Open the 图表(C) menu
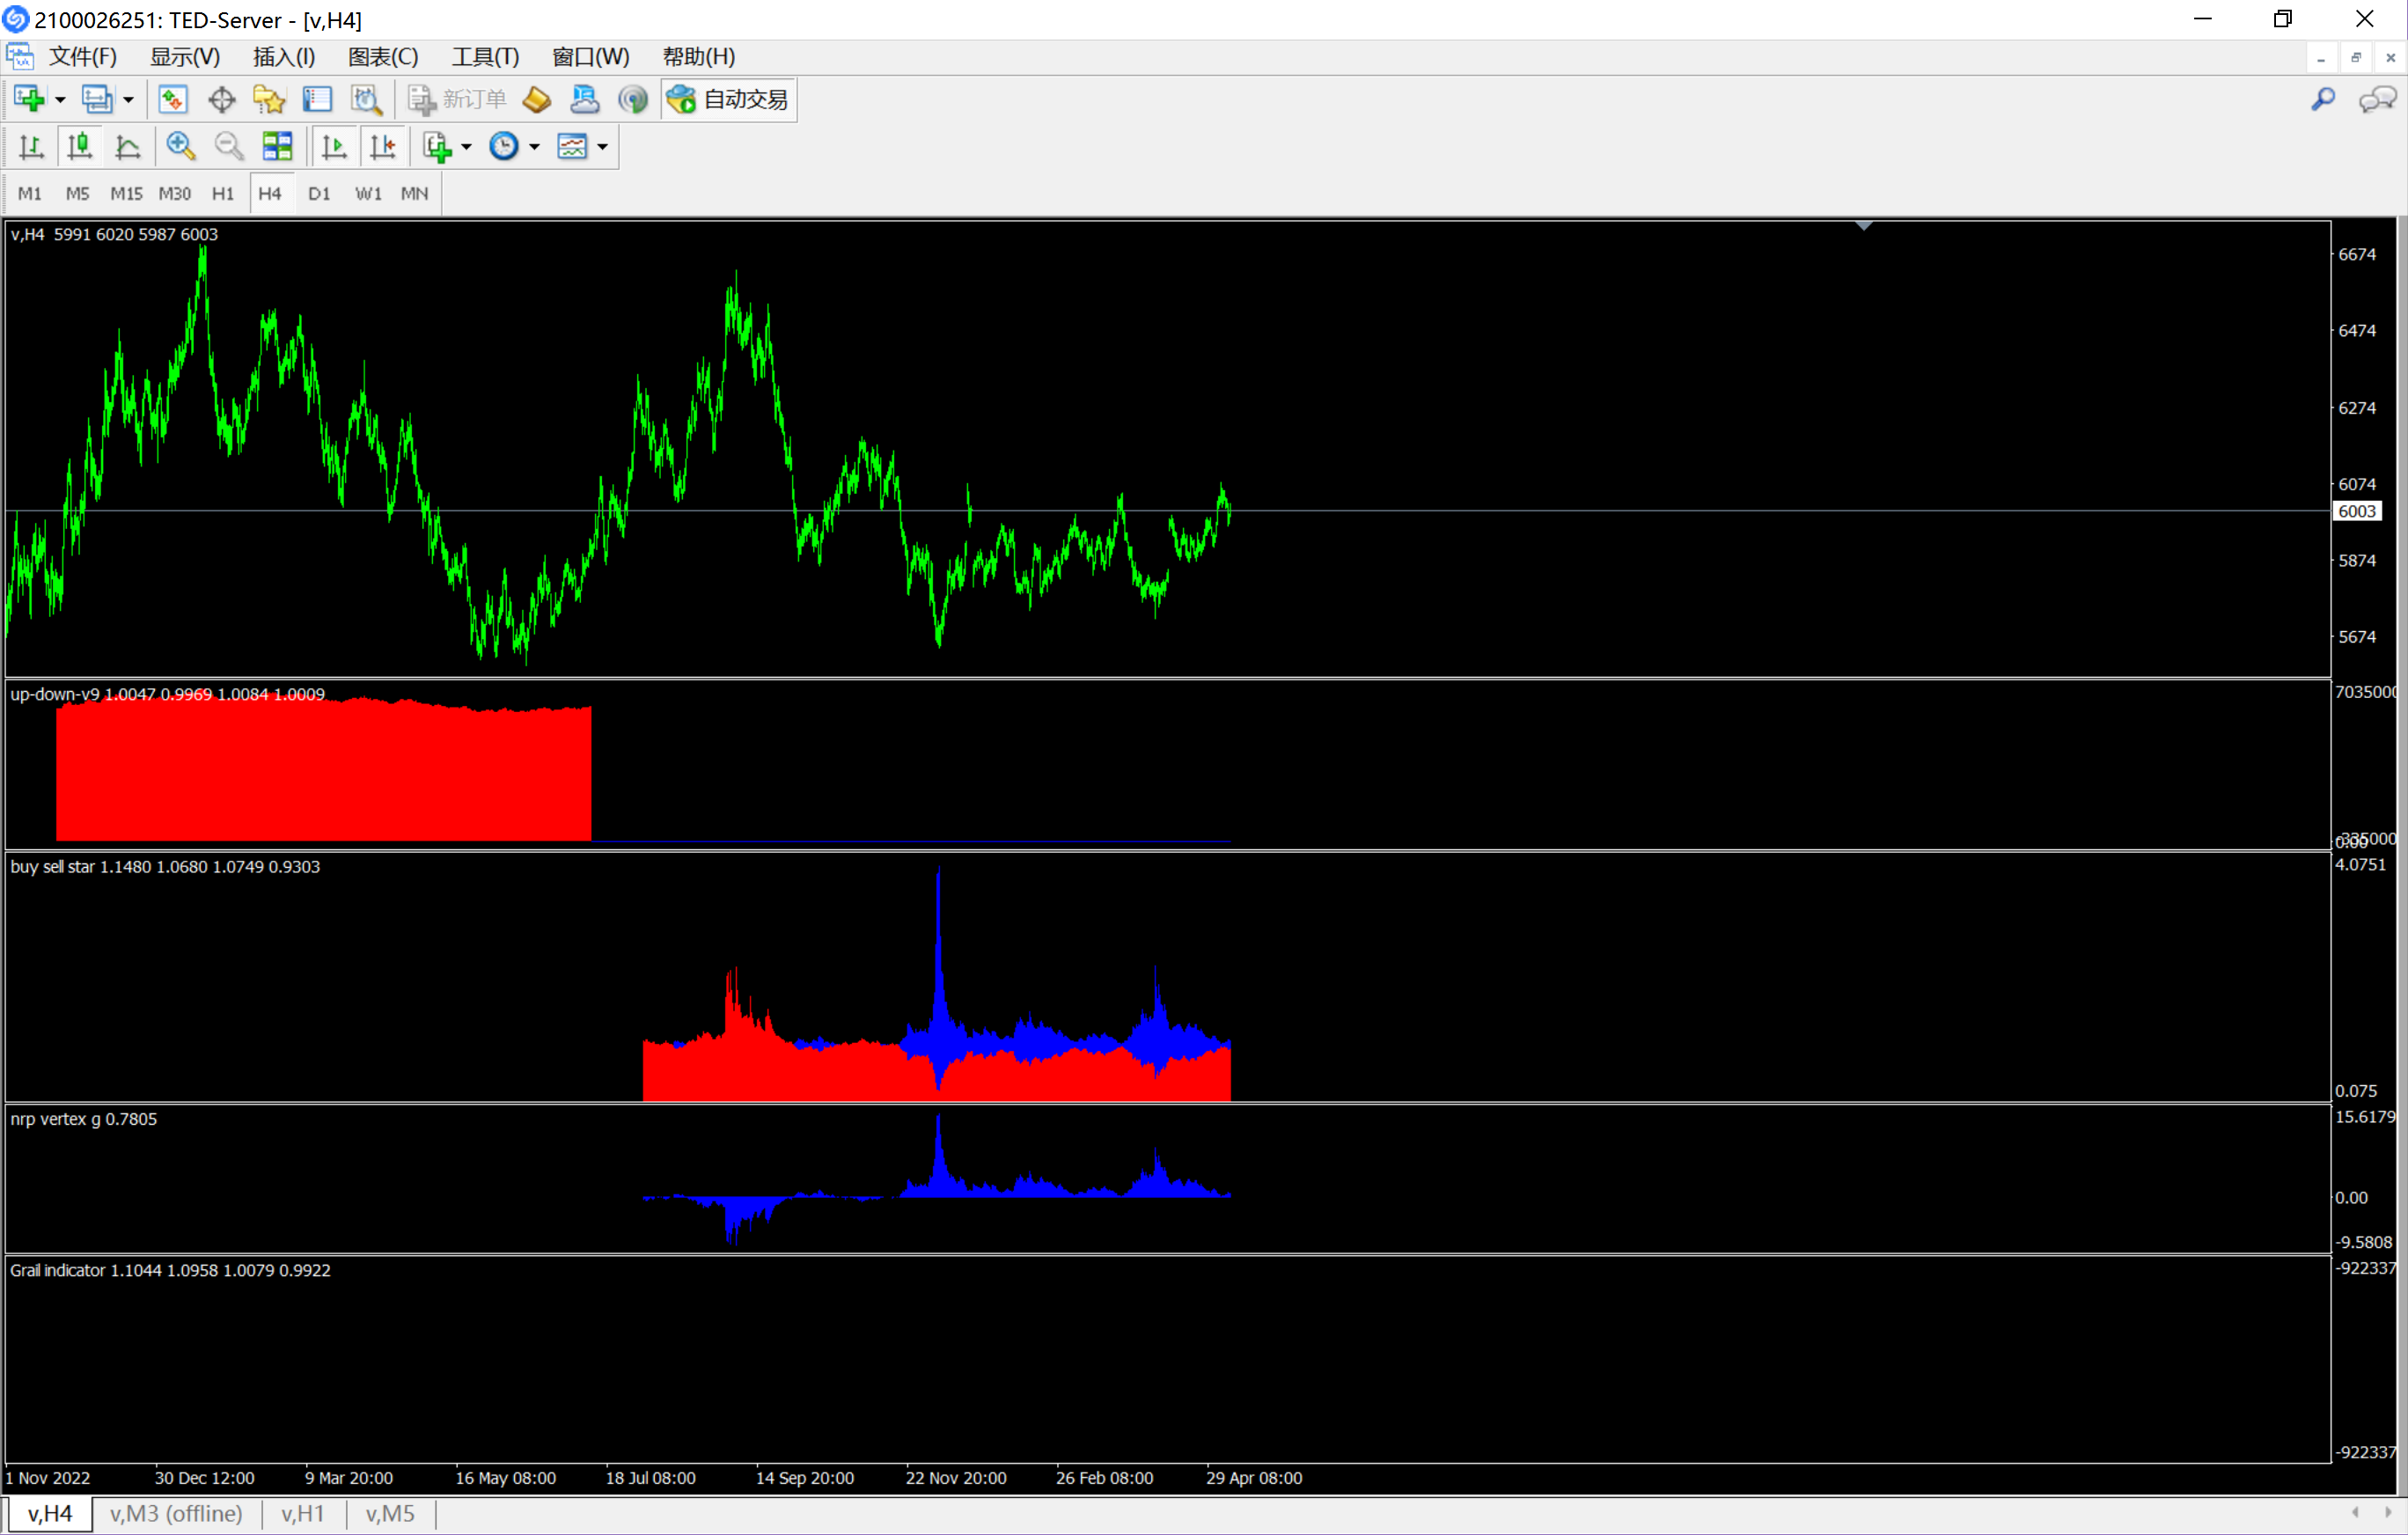The height and width of the screenshot is (1535, 2408). pos(382,57)
